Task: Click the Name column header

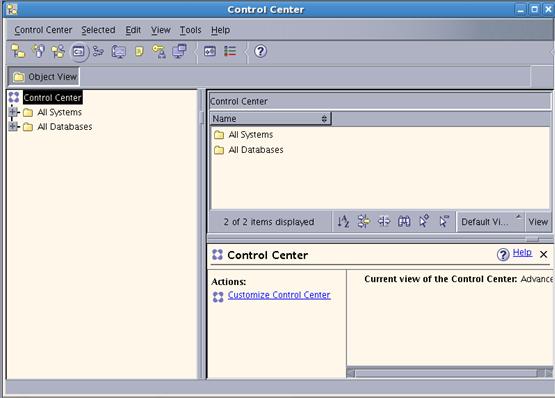Action: 270,119
